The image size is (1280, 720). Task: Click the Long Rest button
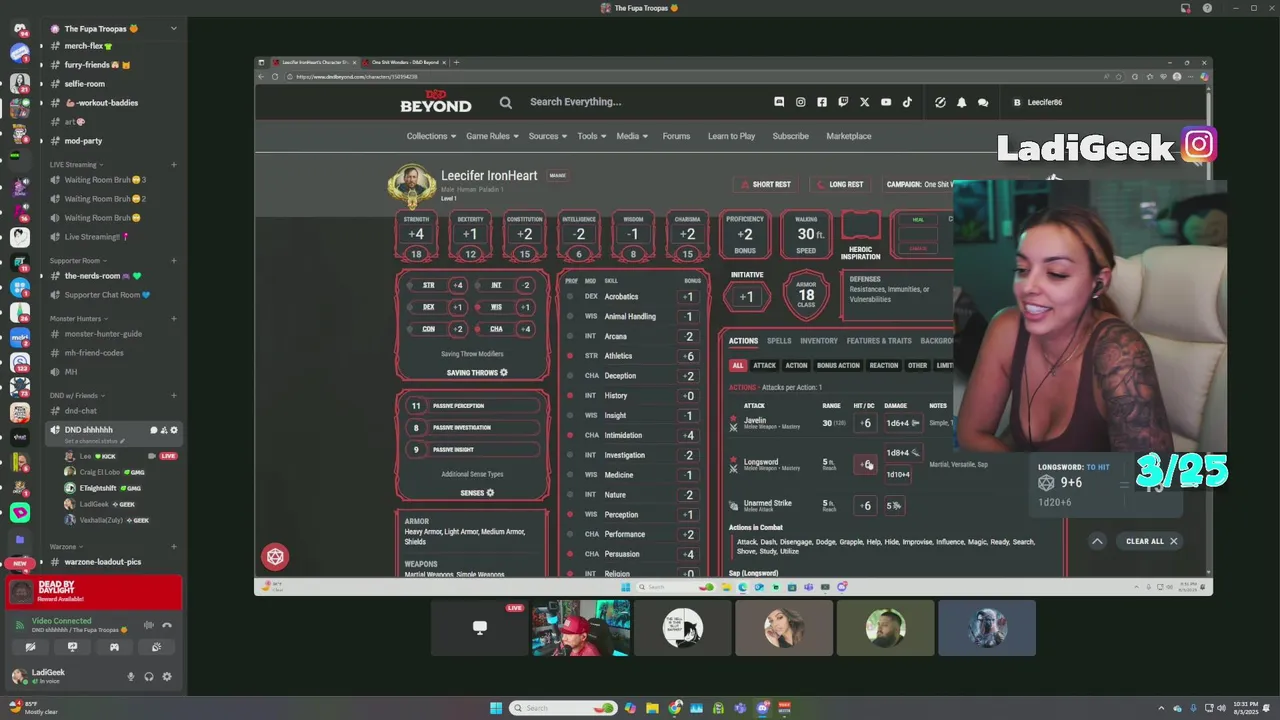(x=840, y=185)
